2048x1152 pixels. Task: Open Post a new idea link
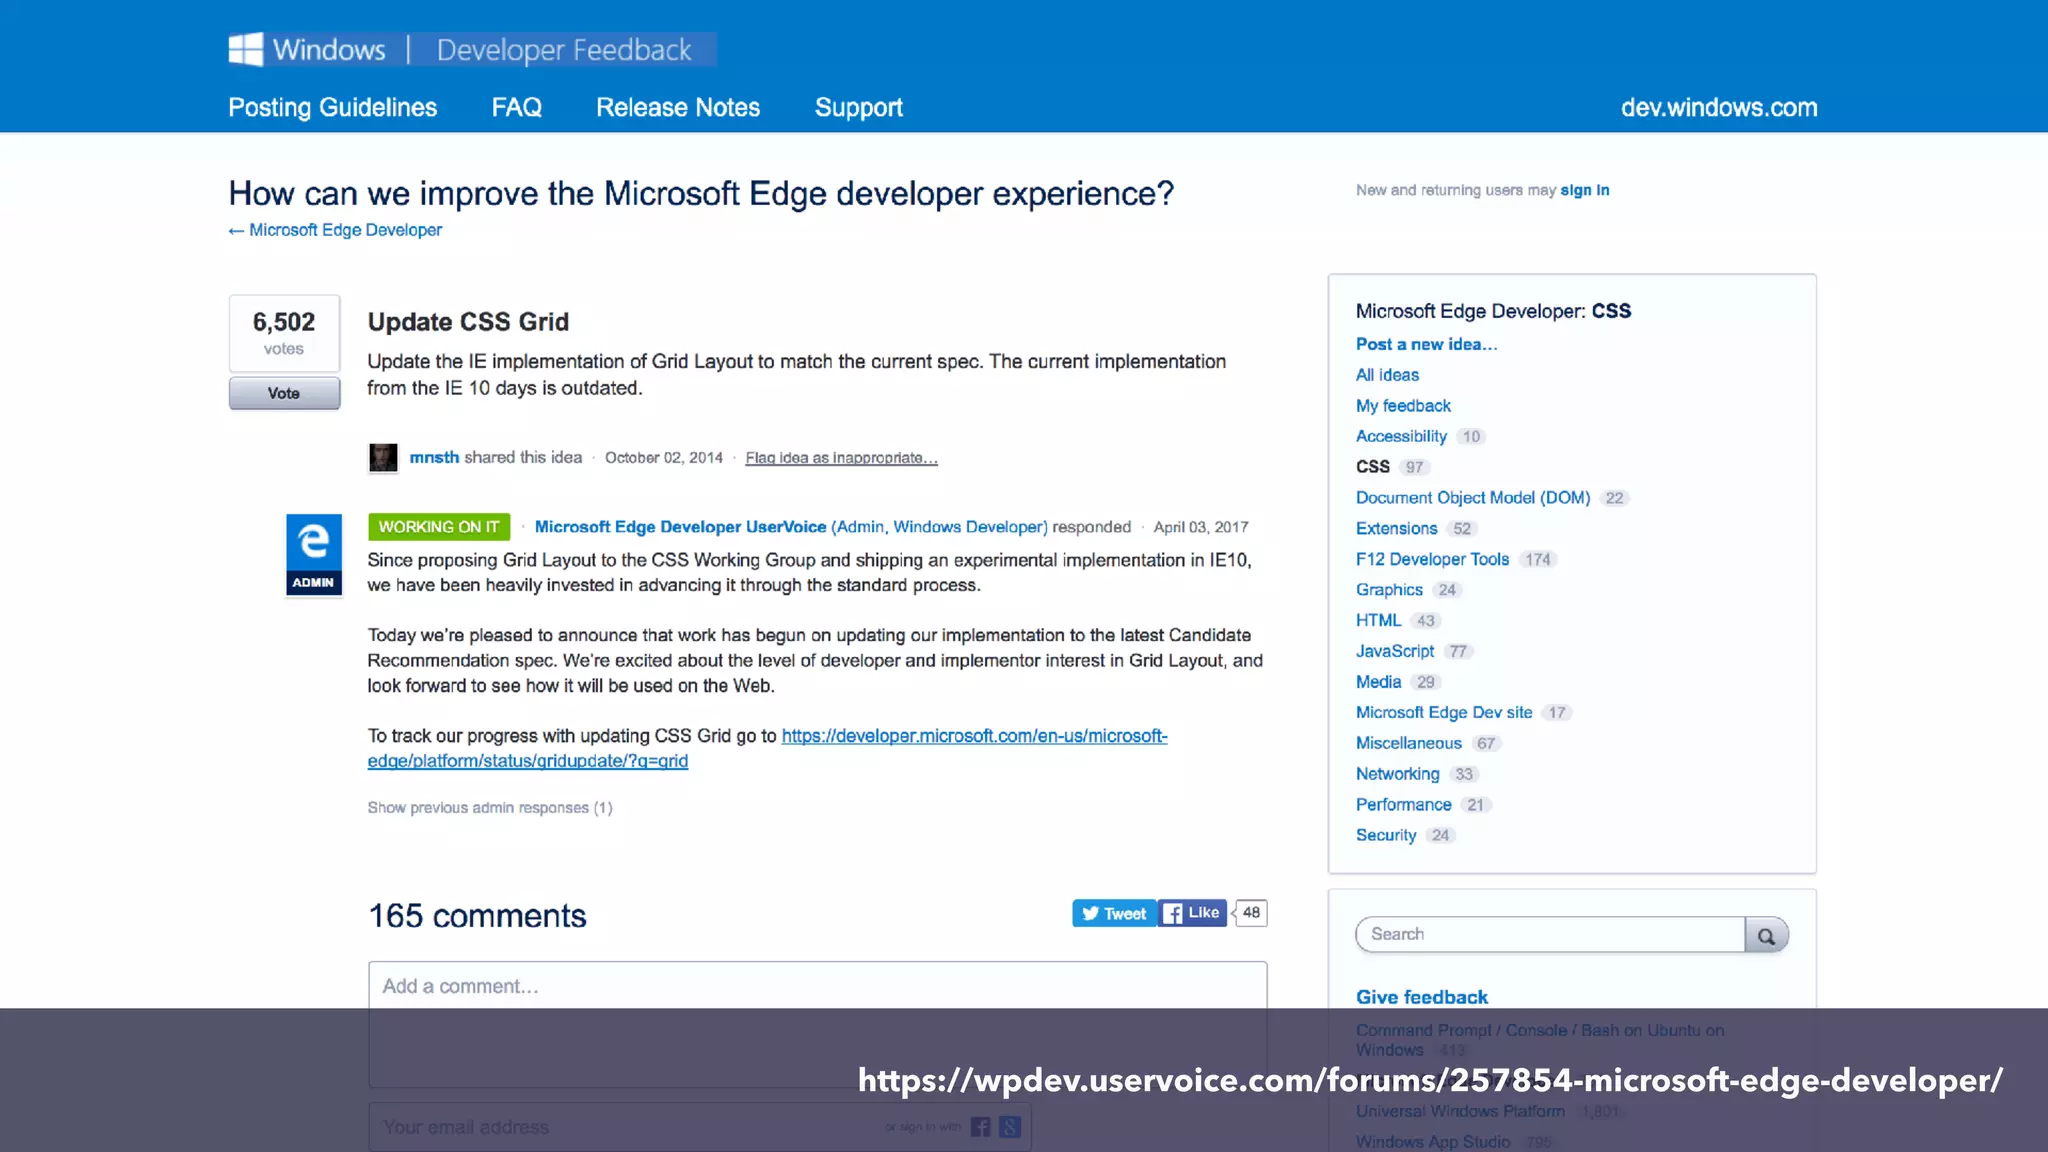point(1426,344)
